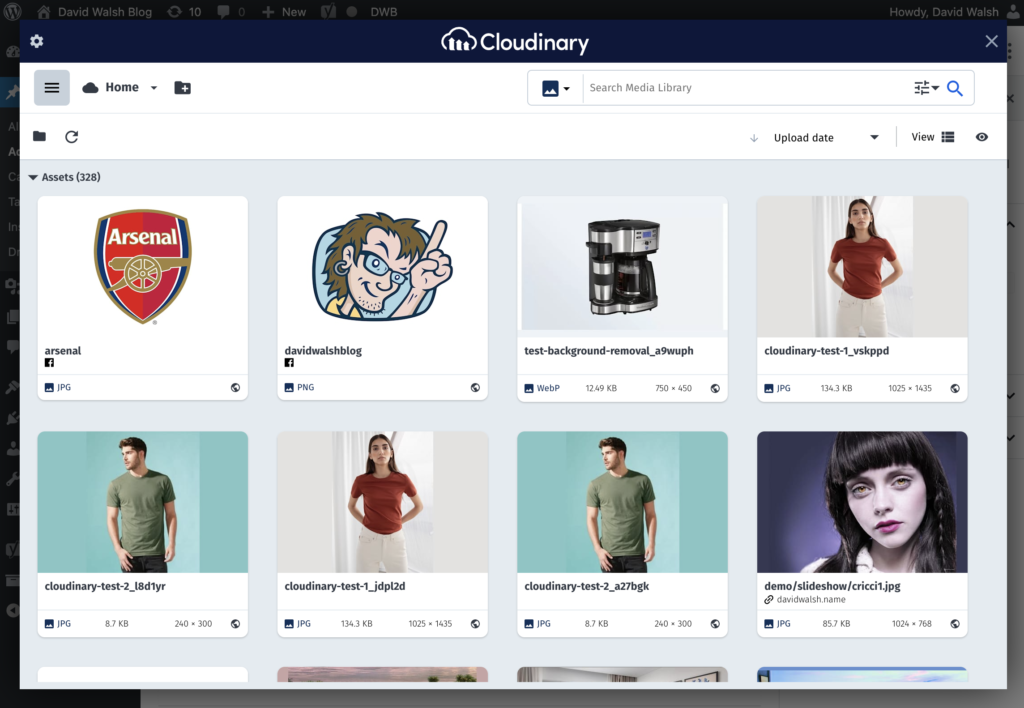Toggle sort direction arrow
The image size is (1024, 708).
coord(754,138)
